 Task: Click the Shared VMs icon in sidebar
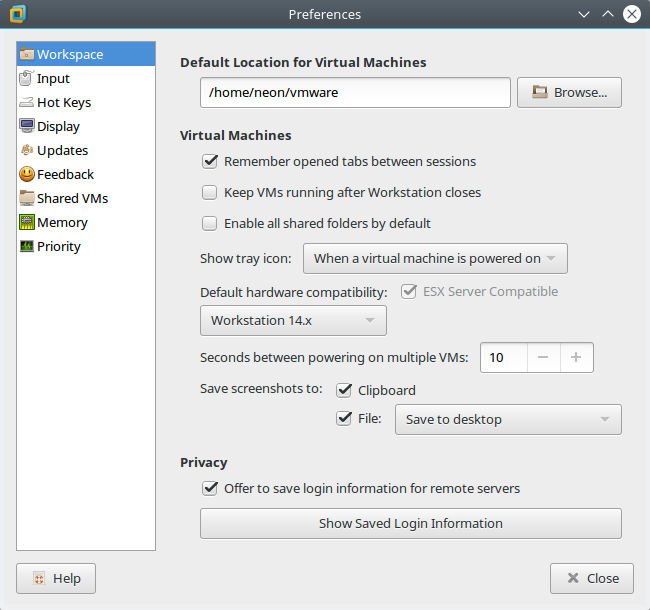coord(27,198)
